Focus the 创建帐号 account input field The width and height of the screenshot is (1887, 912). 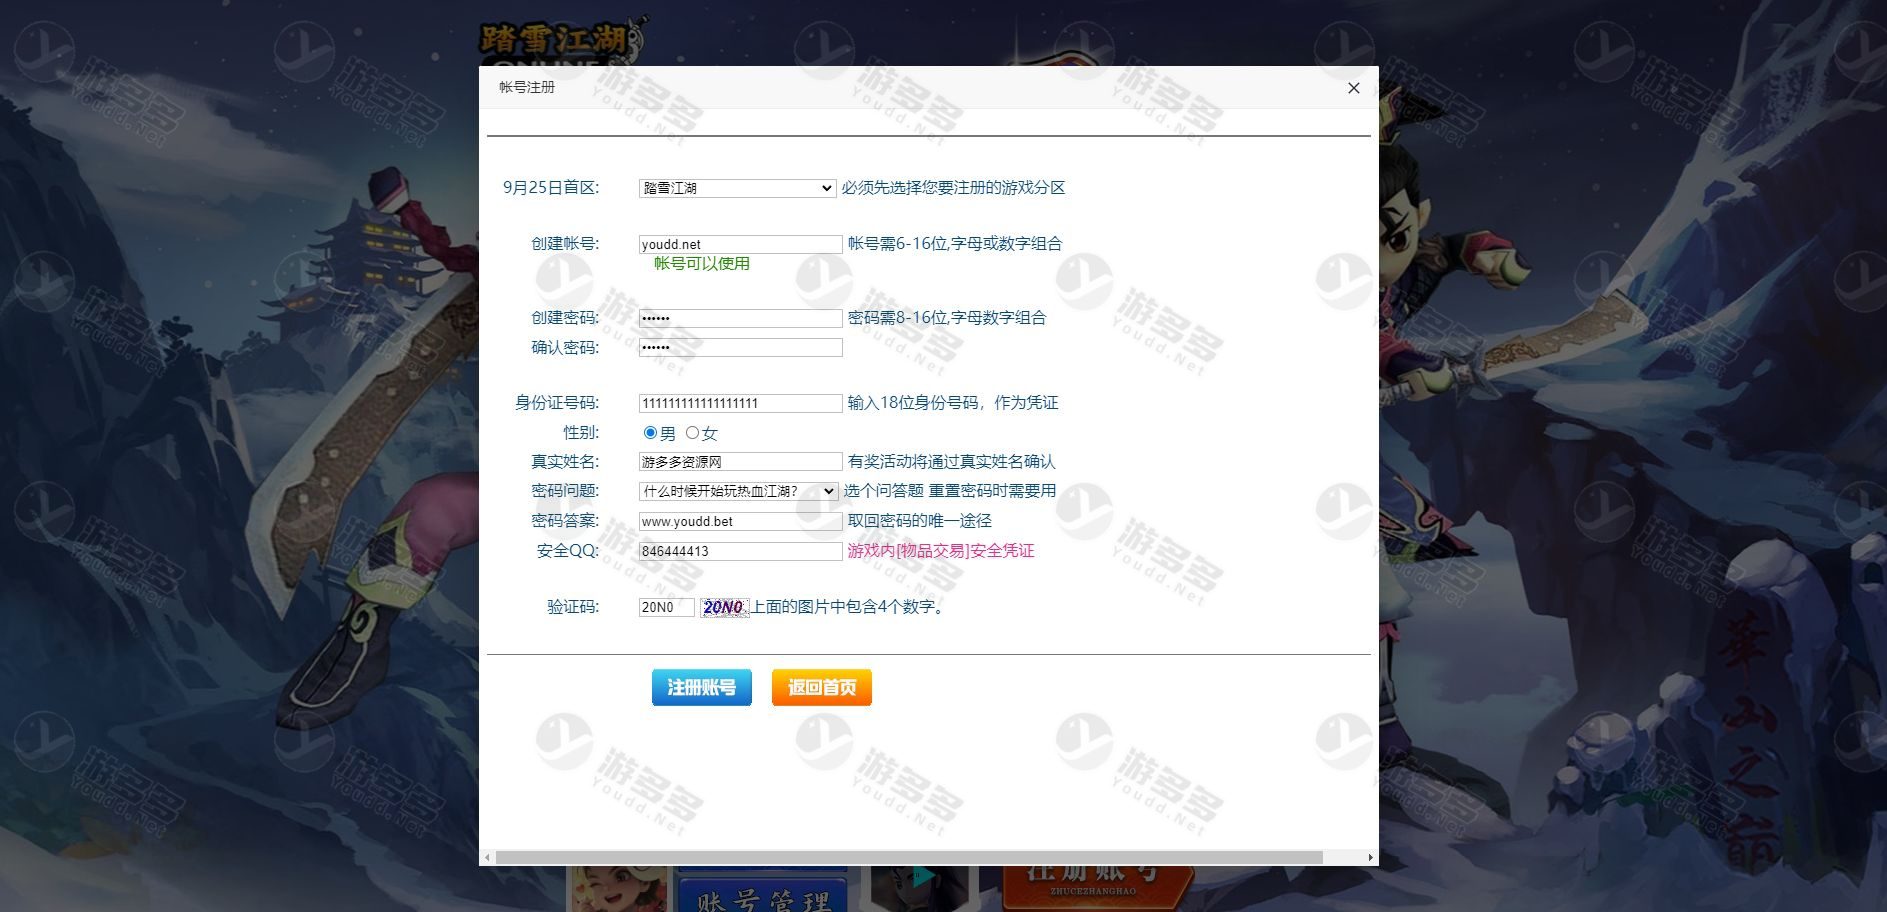coord(740,244)
